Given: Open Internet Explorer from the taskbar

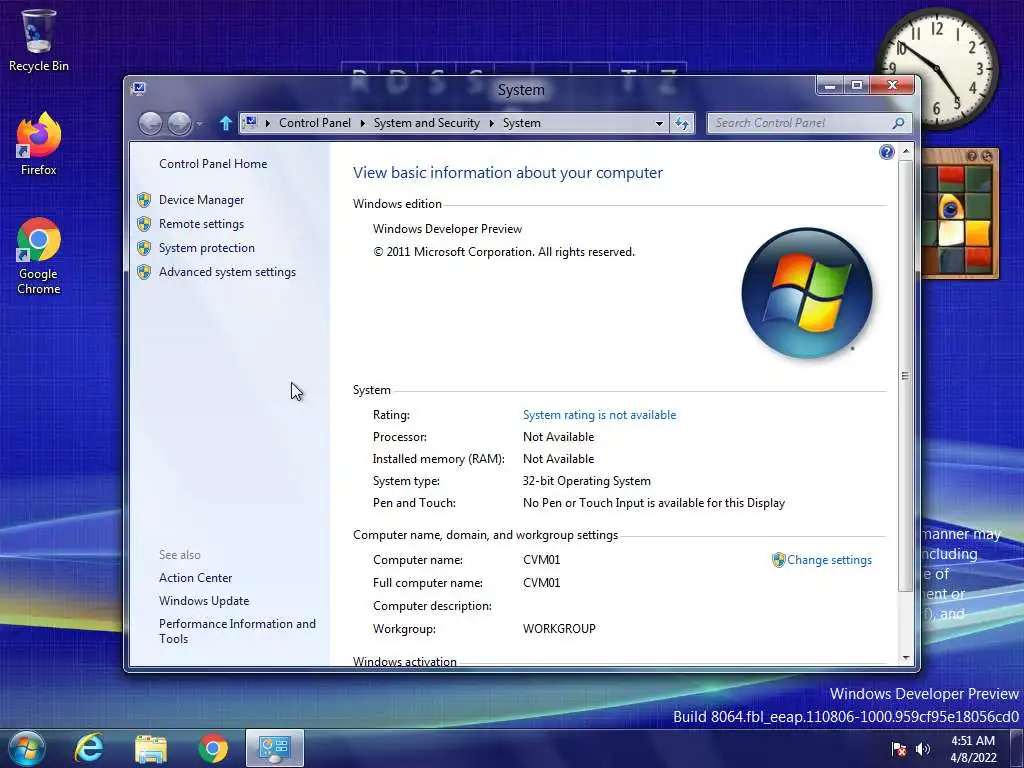Looking at the screenshot, I should pos(88,748).
